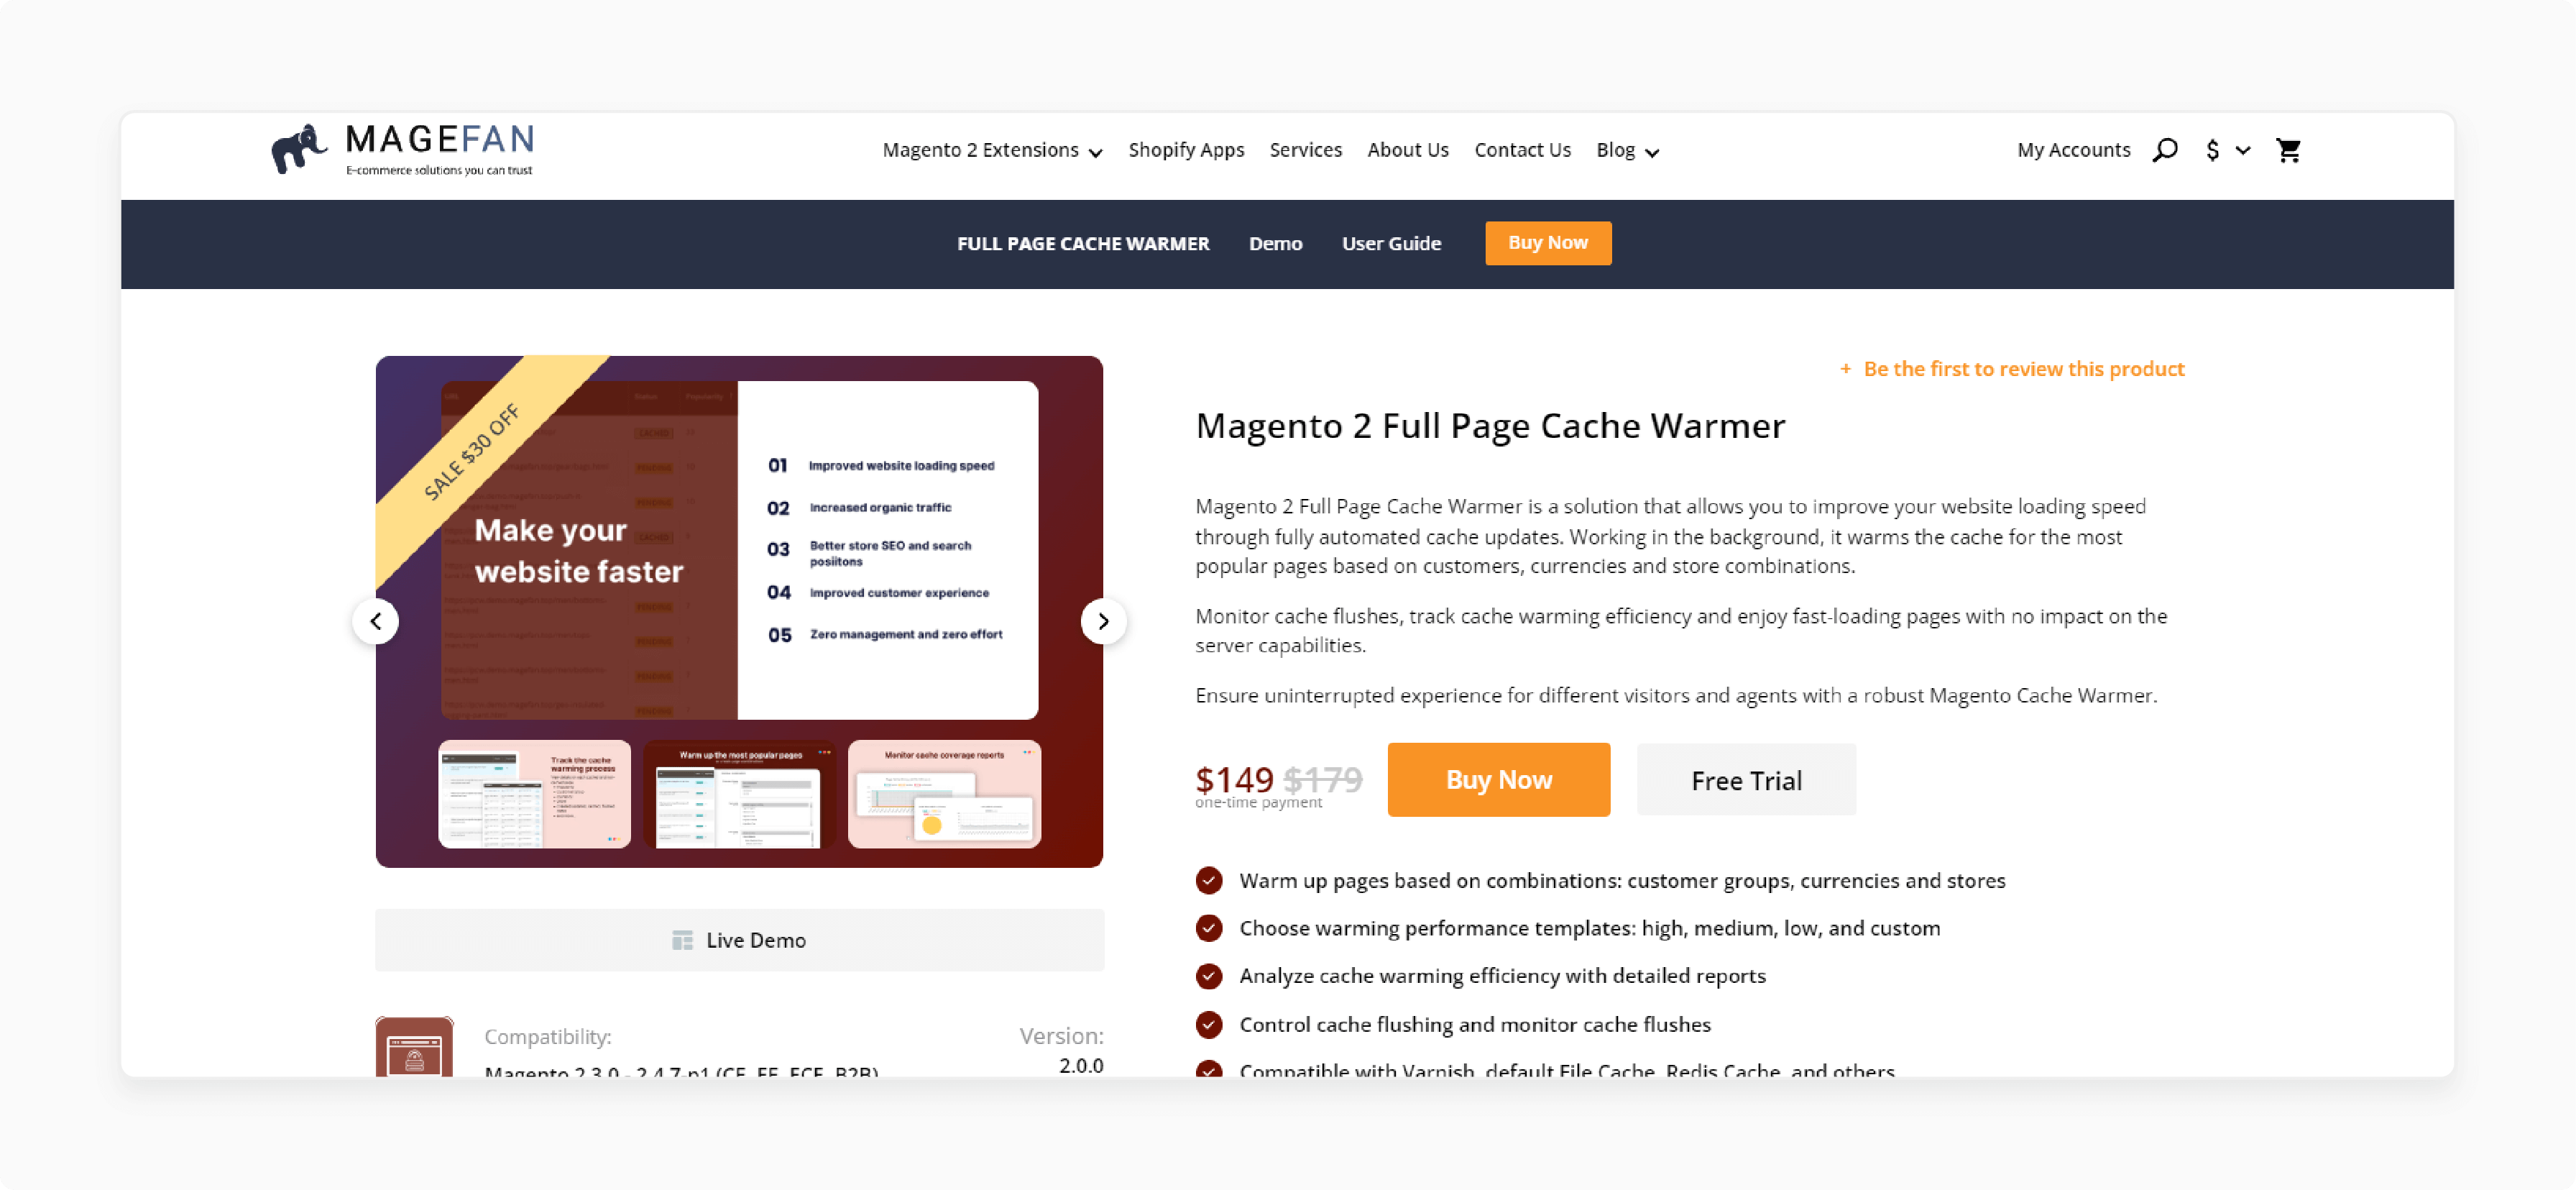Expand the currency selector dropdown
The height and width of the screenshot is (1190, 2576).
coord(2225,150)
